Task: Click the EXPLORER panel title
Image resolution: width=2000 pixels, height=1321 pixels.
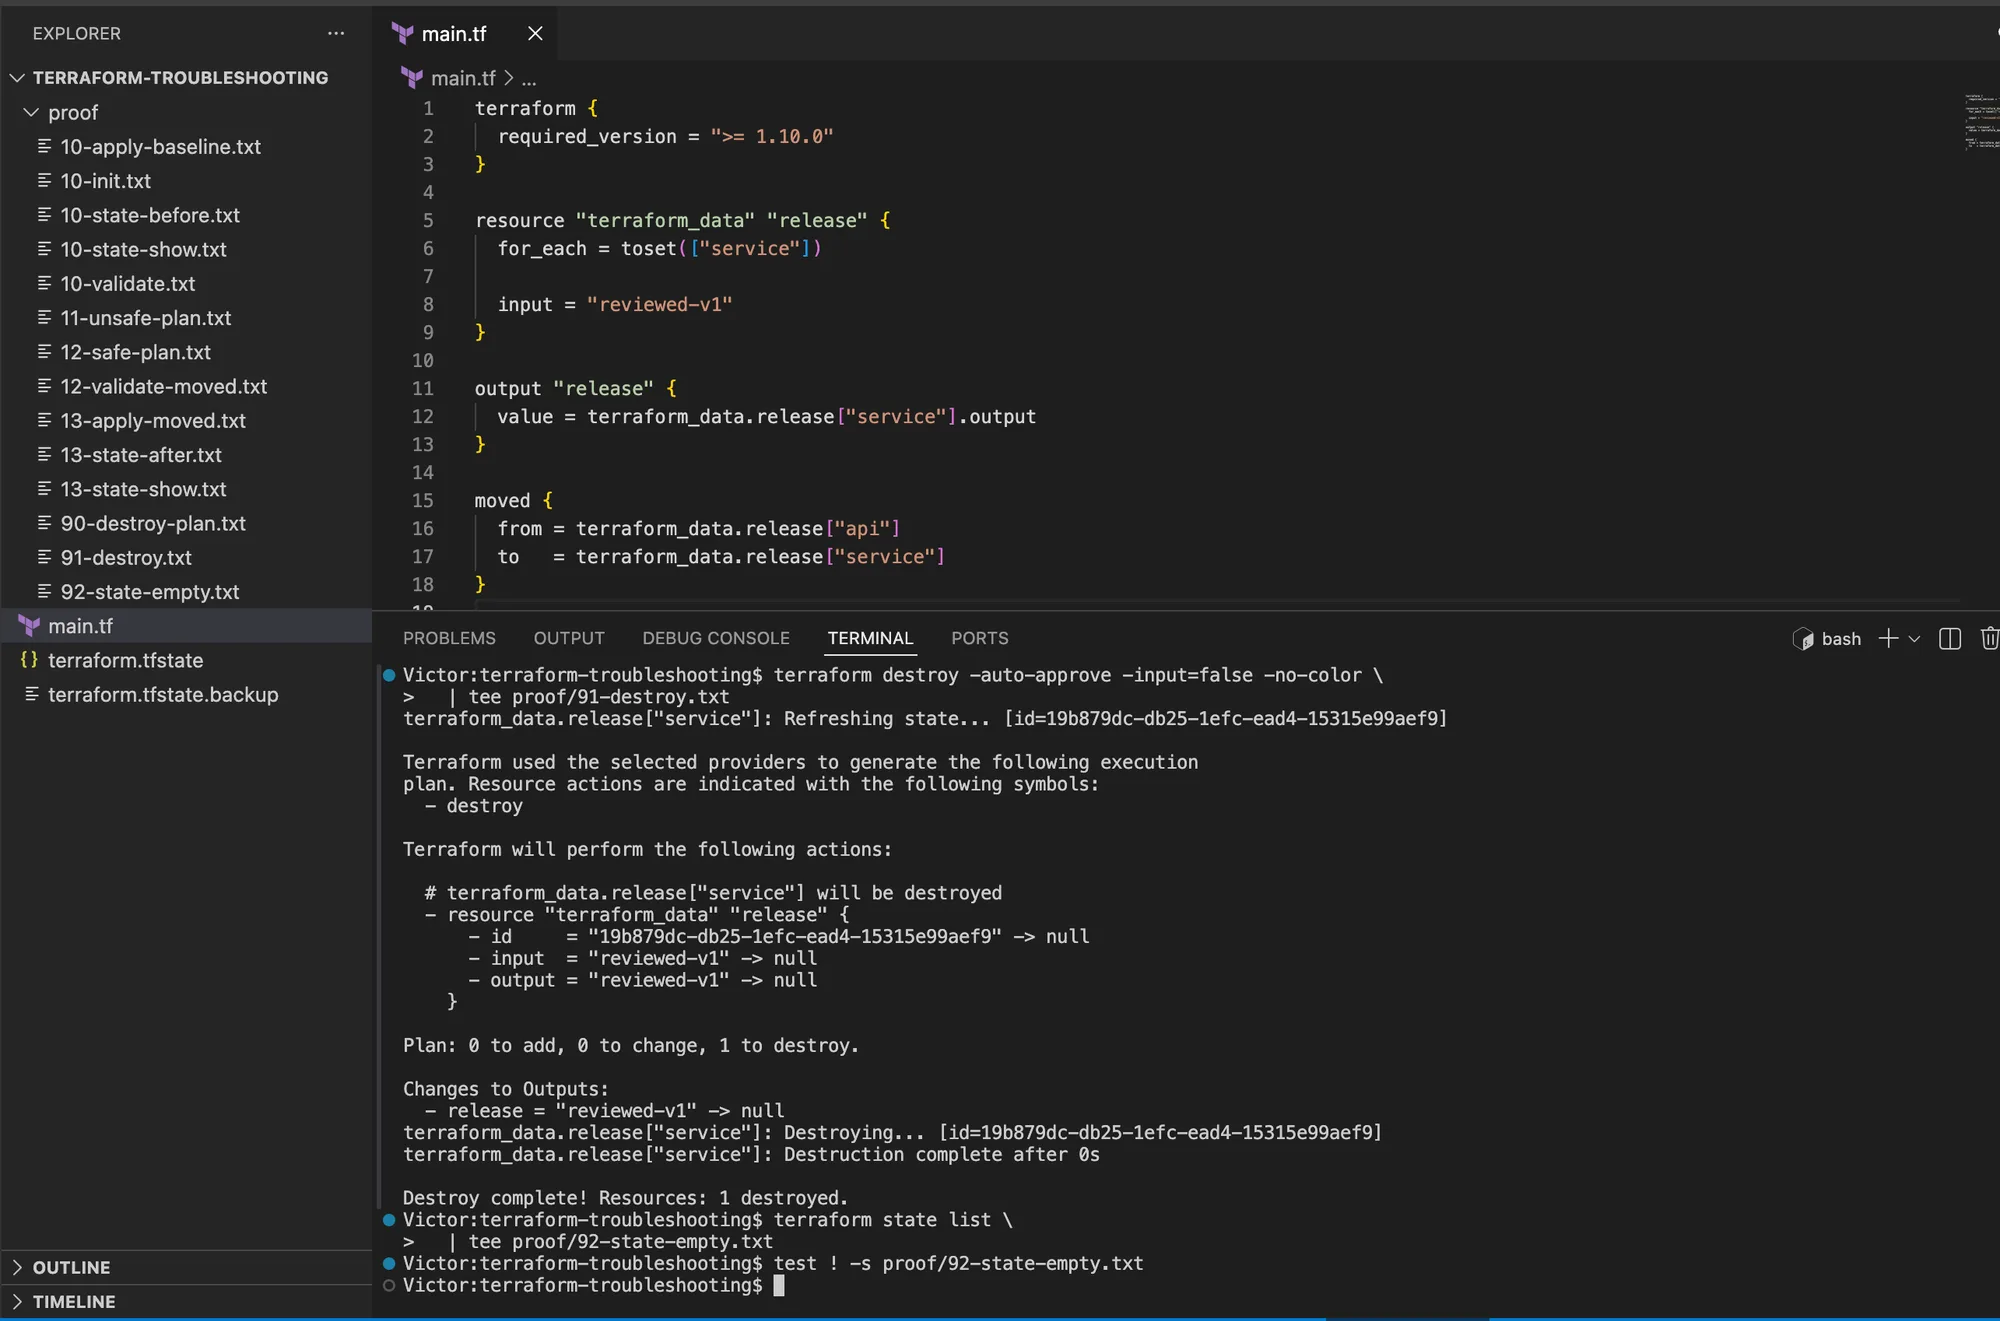Action: (76, 33)
